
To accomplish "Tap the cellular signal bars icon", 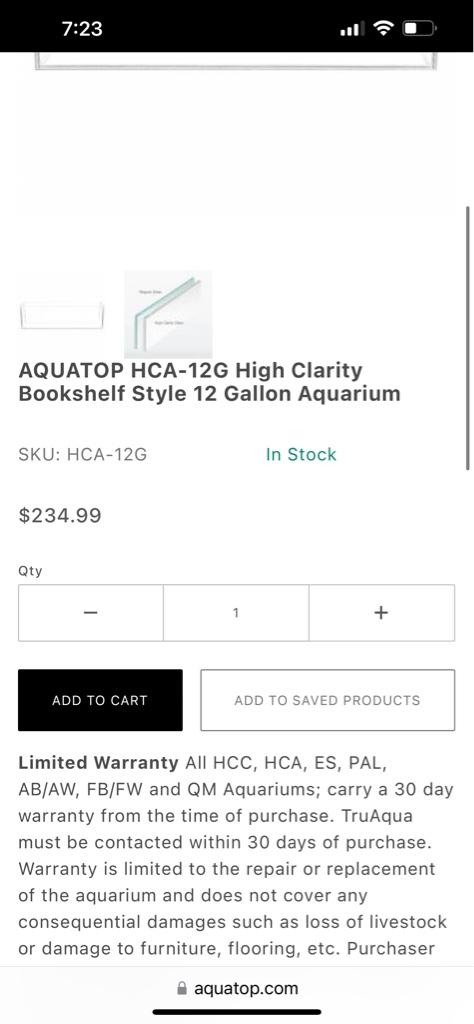I will [x=352, y=29].
